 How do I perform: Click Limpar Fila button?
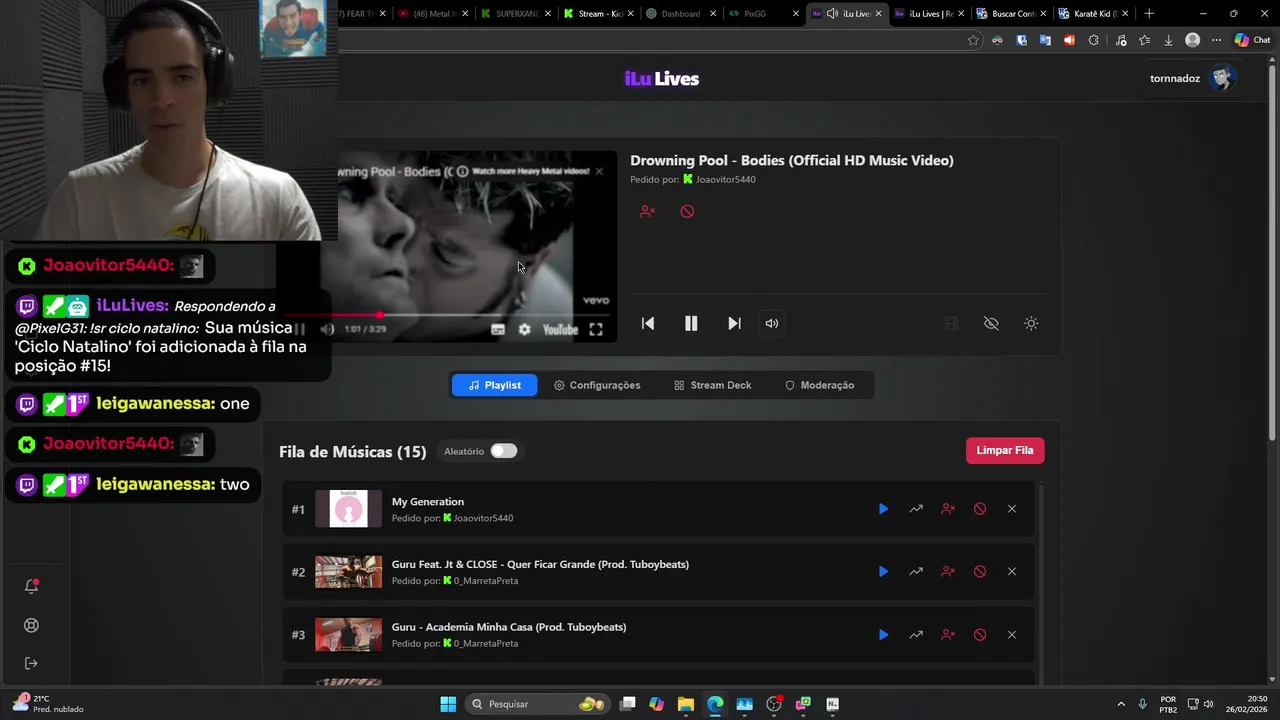(1005, 450)
